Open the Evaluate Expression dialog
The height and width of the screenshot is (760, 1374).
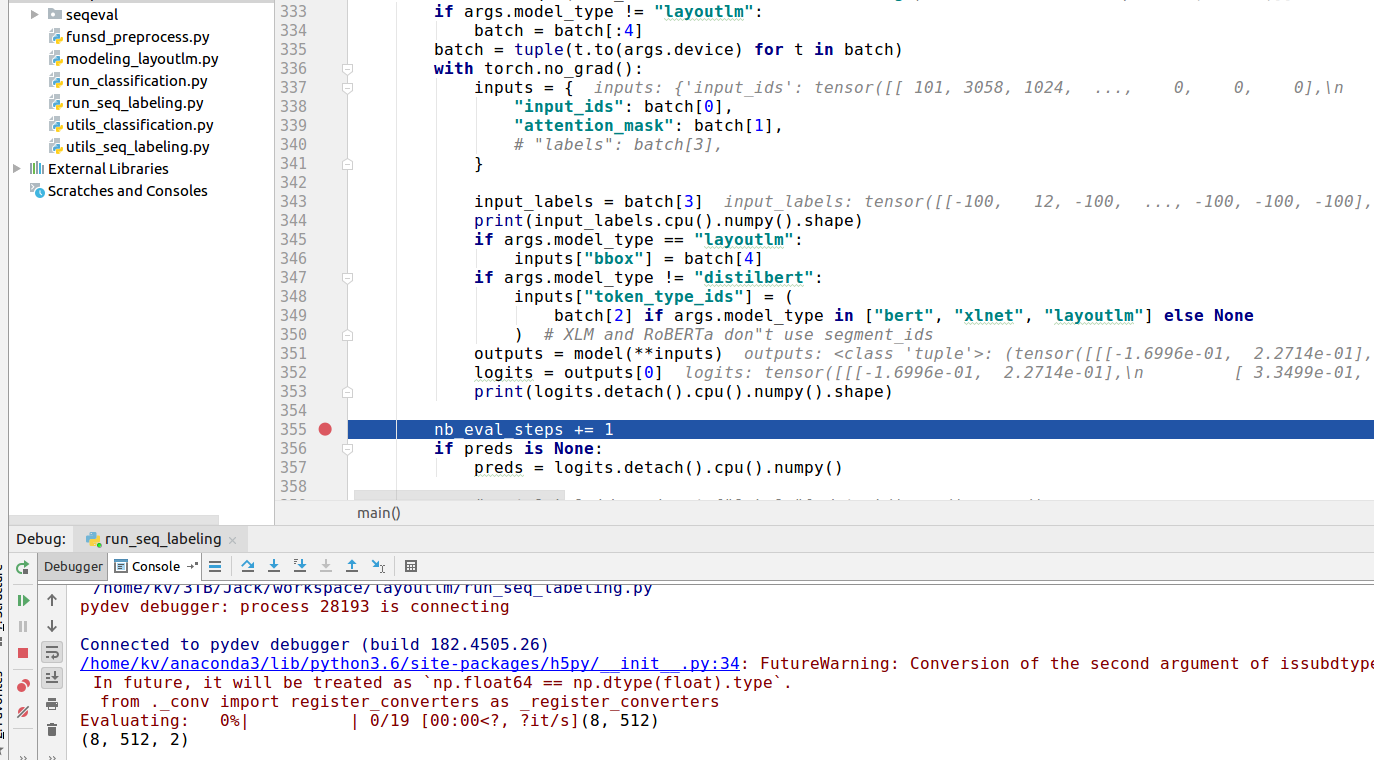pos(411,566)
